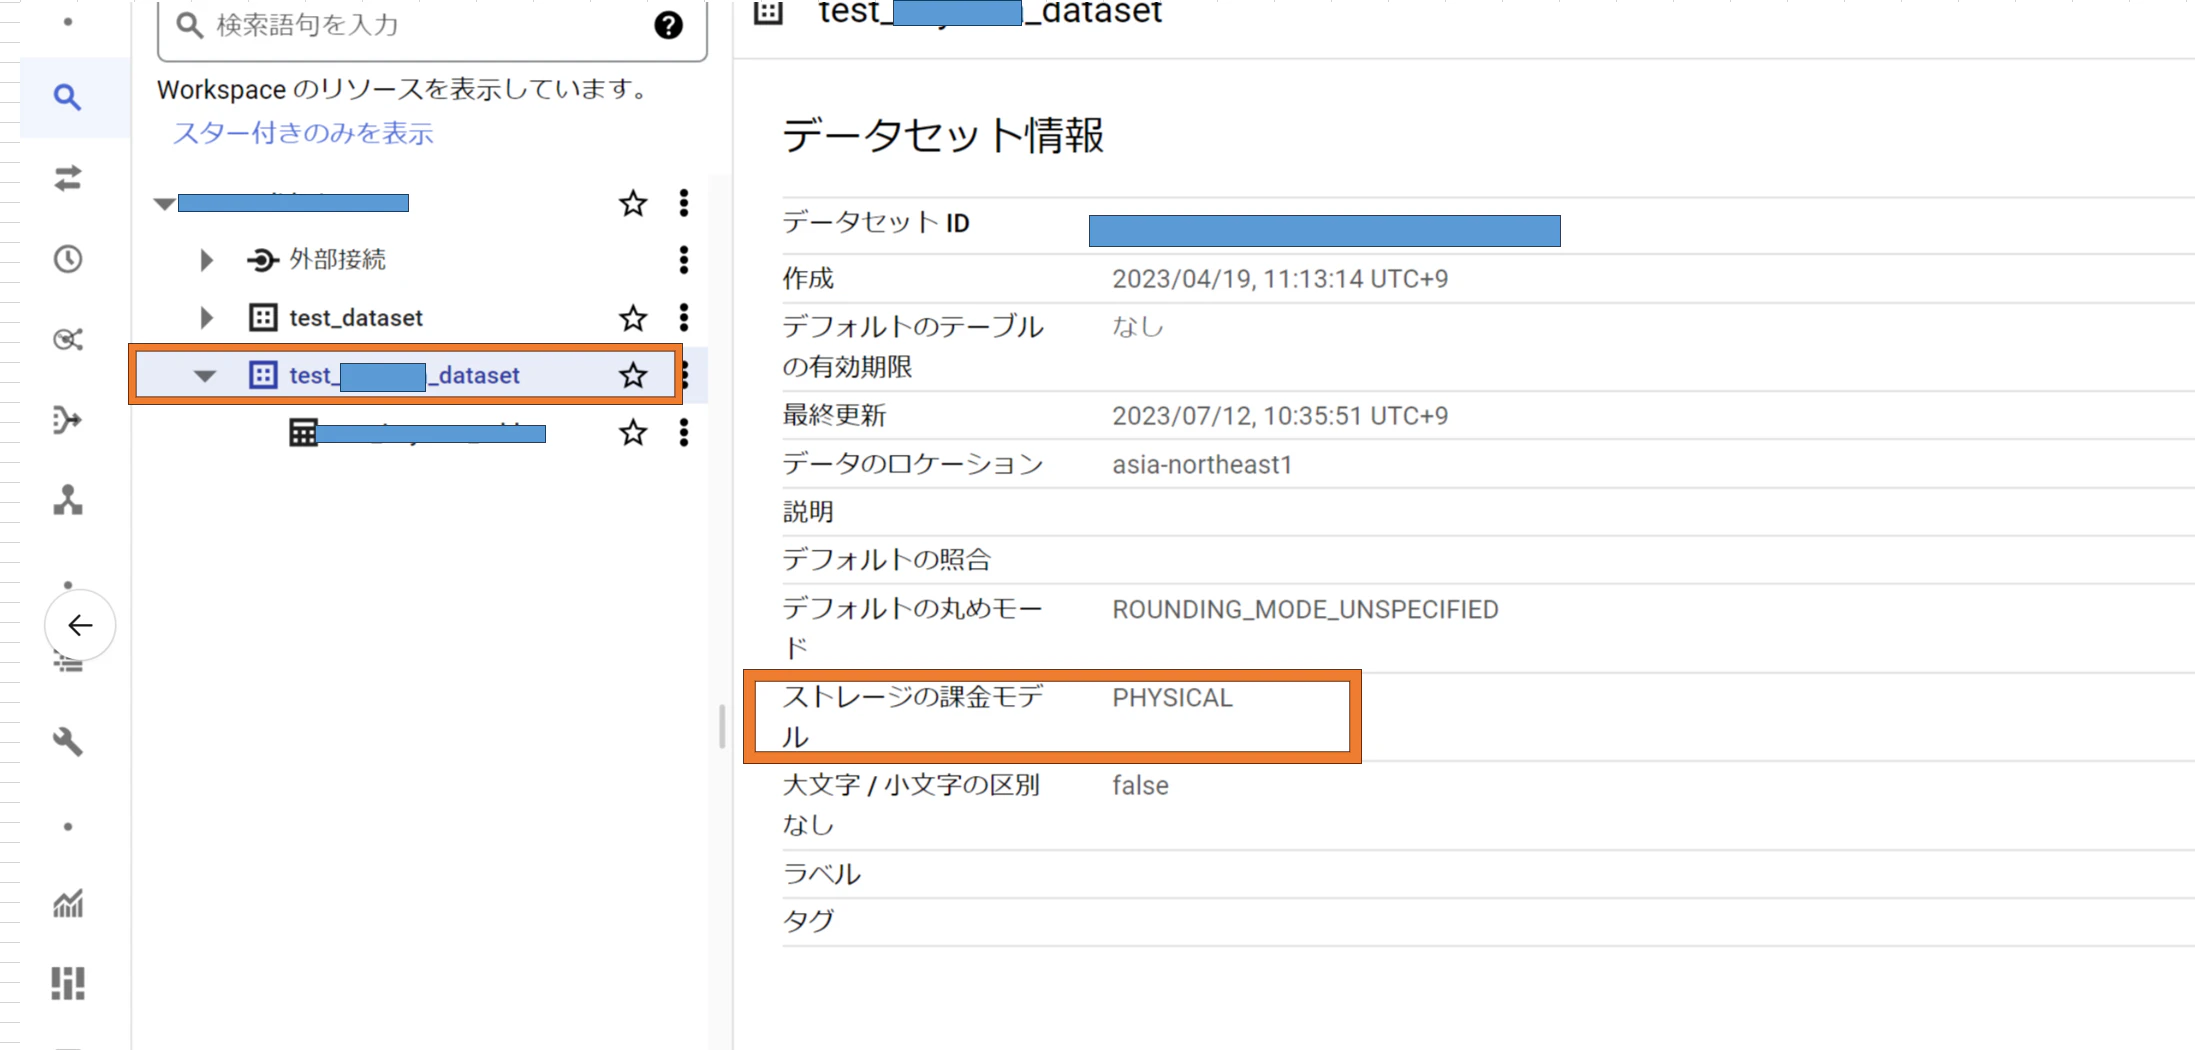The width and height of the screenshot is (2195, 1050).
Task: Open the test_dataset row's three-dot menu
Action: click(x=684, y=317)
